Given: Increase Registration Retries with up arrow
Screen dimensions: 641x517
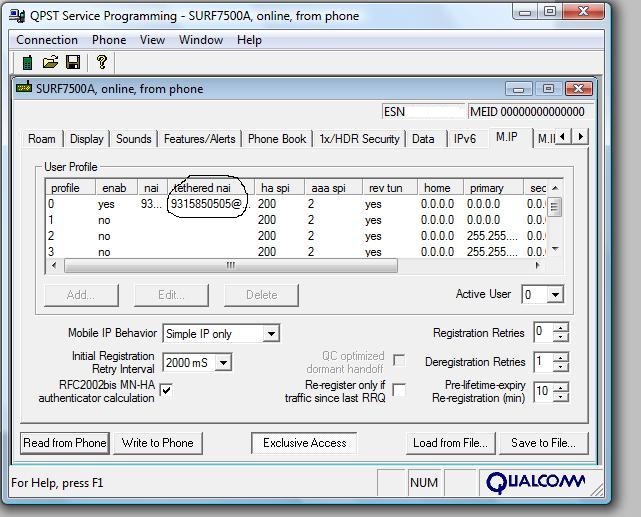Looking at the screenshot, I should 561,328.
